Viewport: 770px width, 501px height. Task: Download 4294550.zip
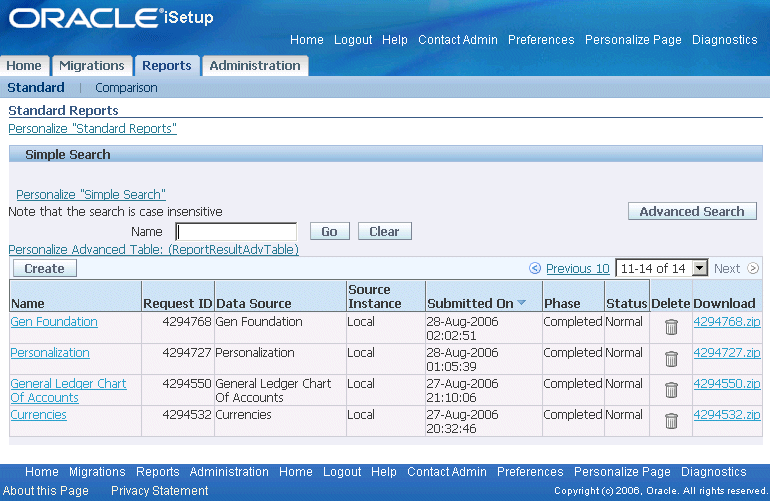click(727, 384)
